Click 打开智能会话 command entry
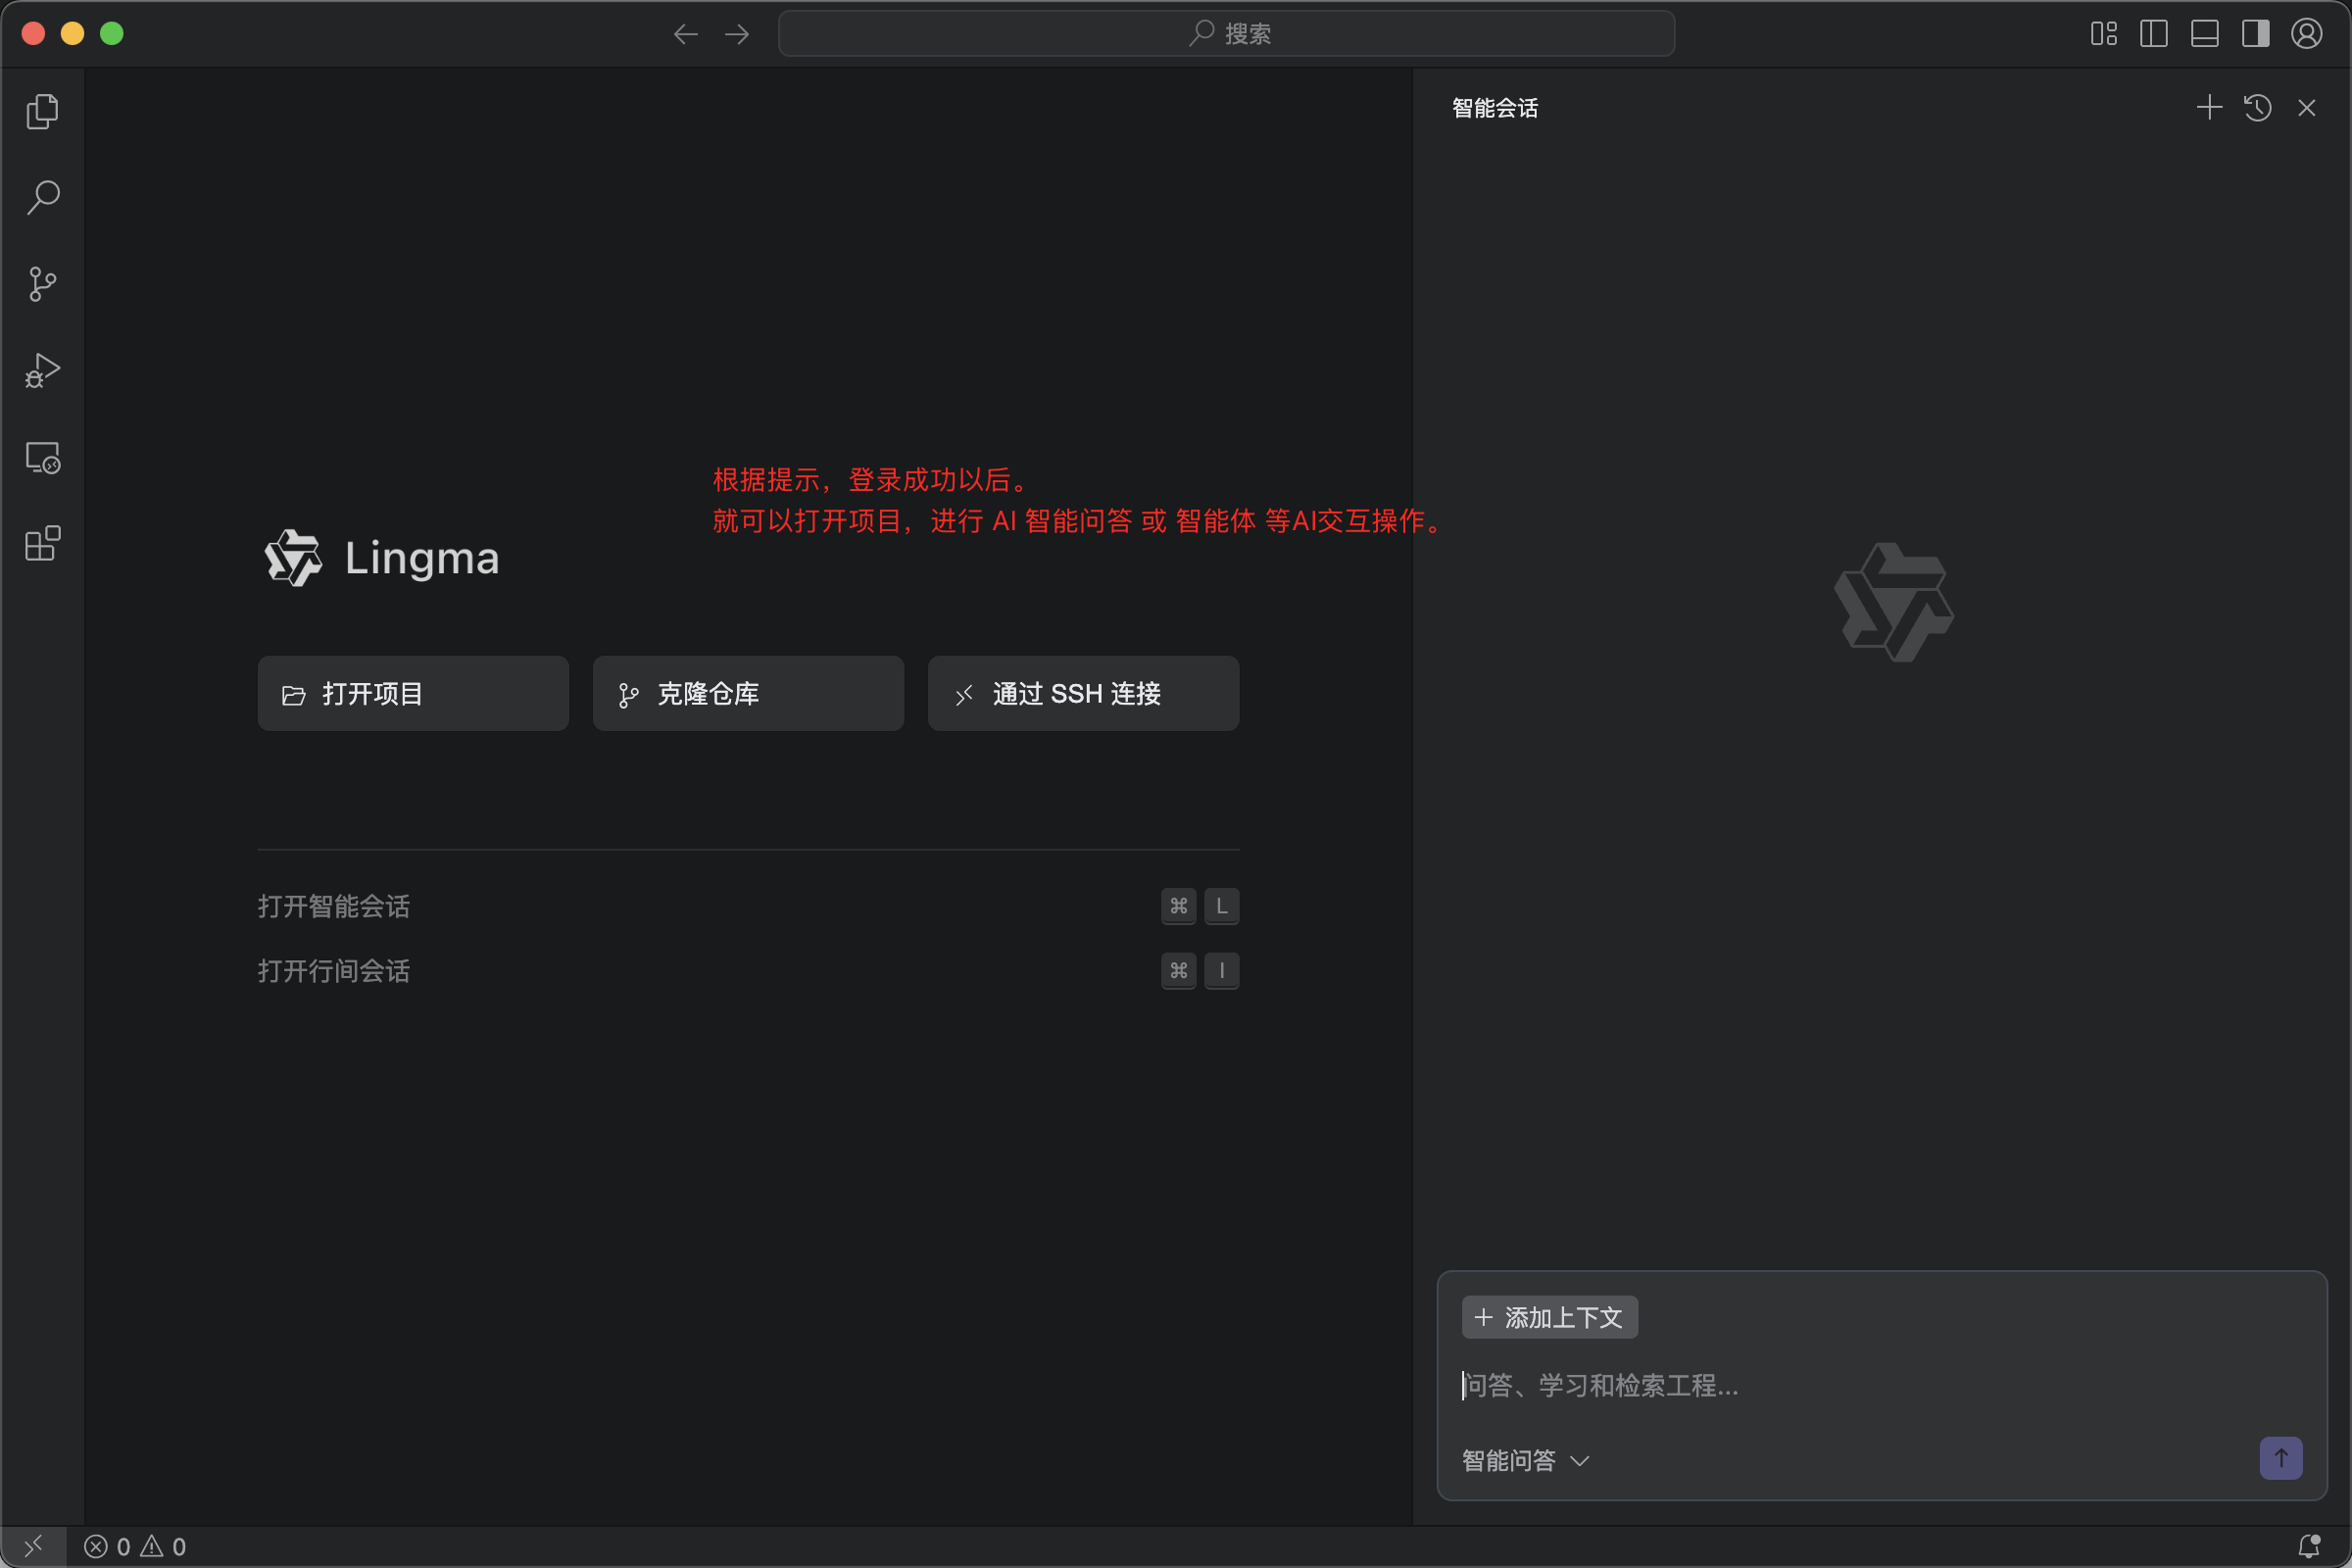The image size is (2352, 1568). 334,906
